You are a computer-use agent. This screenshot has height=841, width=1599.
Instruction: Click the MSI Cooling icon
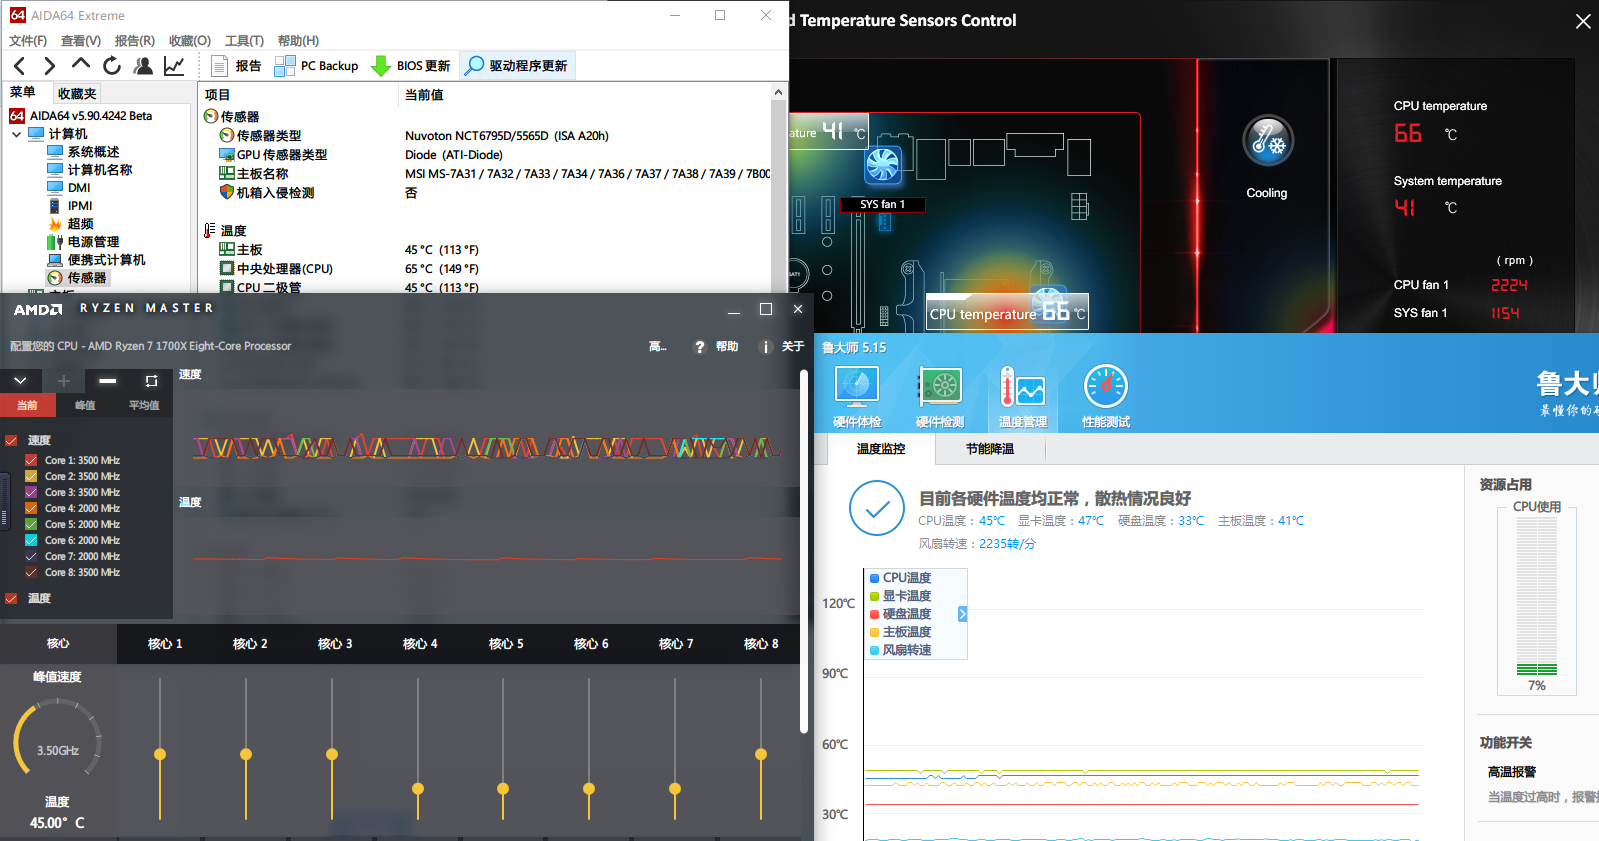pos(1267,142)
